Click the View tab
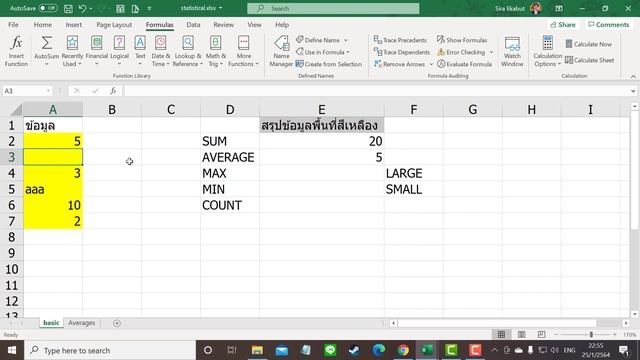Viewport: 640px width, 360px height. pyautogui.click(x=254, y=24)
